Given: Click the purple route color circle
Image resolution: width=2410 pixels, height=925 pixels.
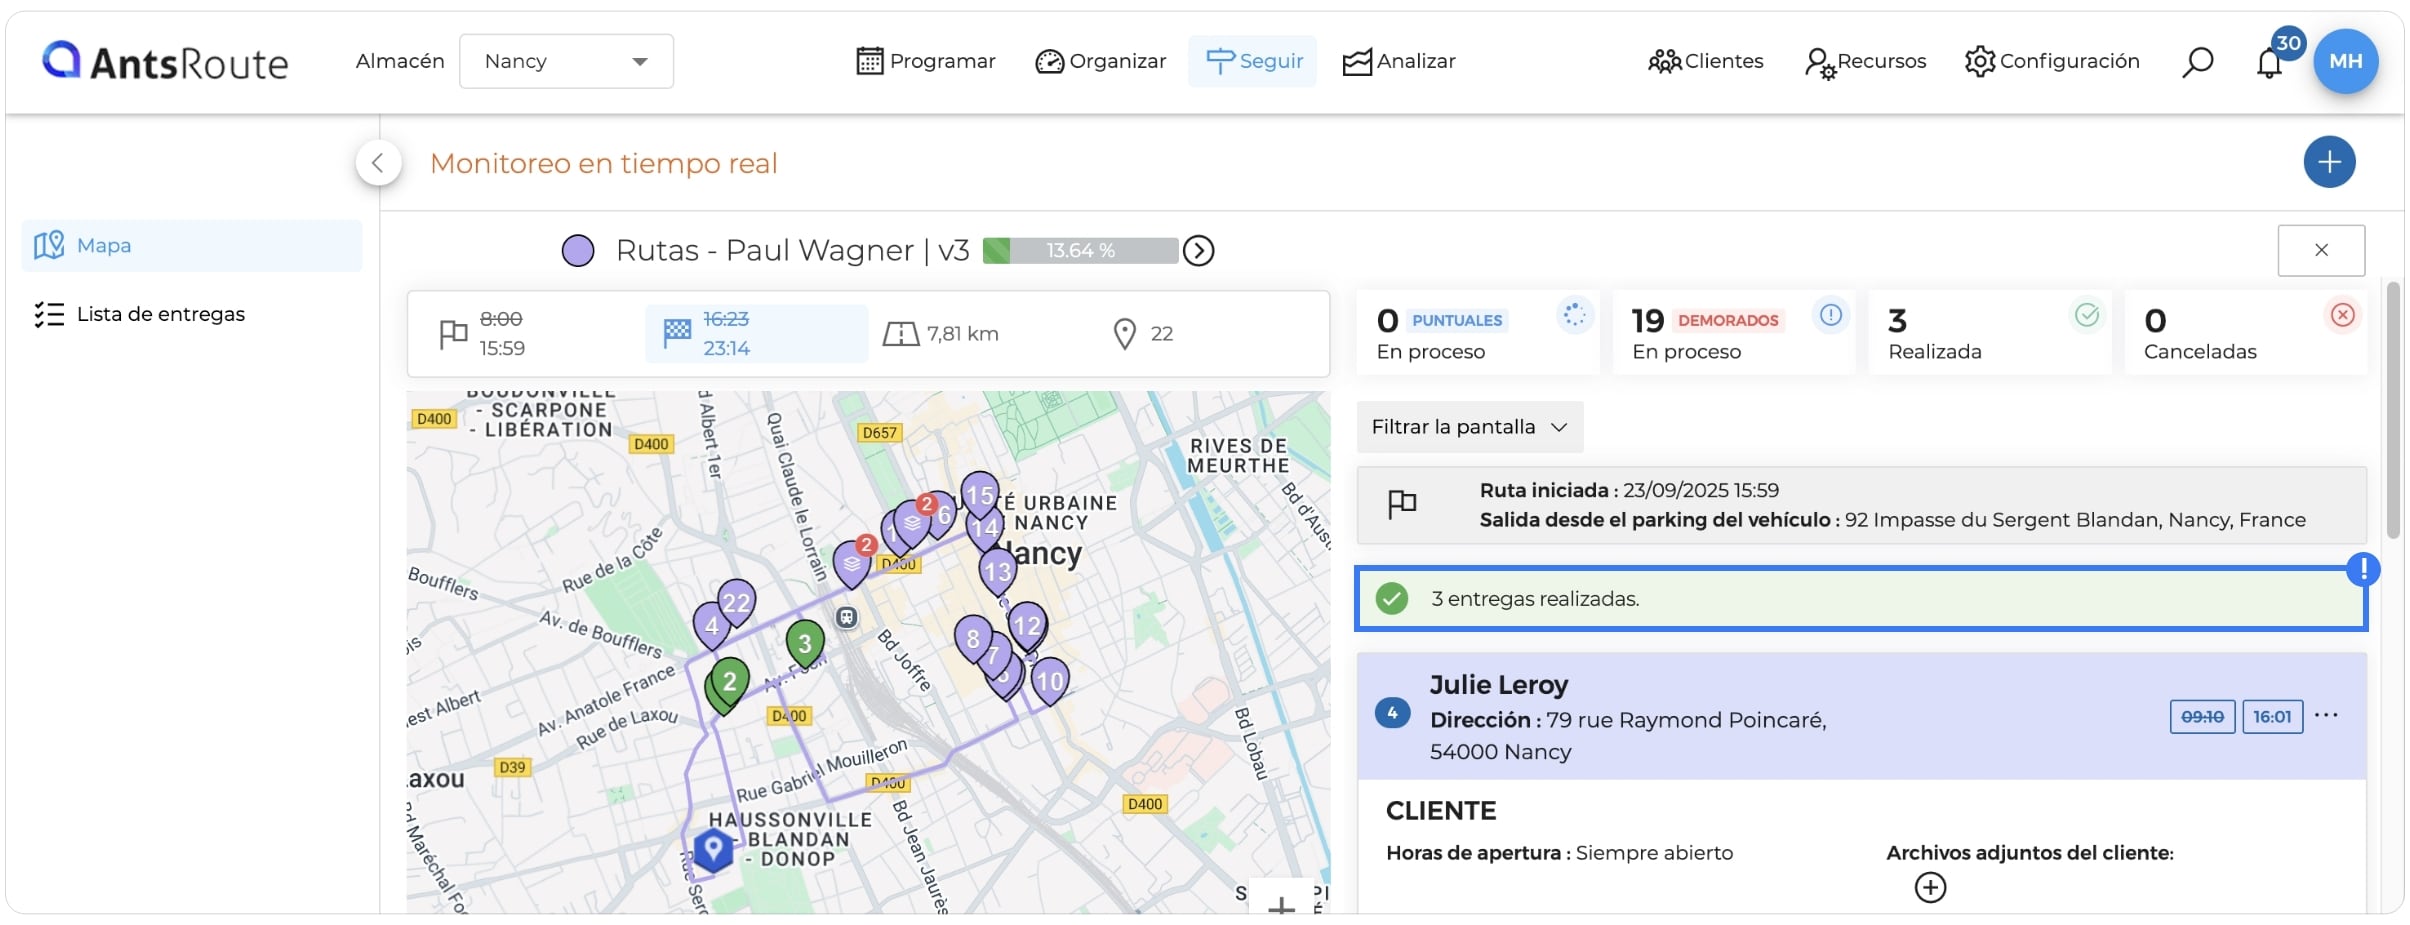Looking at the screenshot, I should tap(578, 250).
